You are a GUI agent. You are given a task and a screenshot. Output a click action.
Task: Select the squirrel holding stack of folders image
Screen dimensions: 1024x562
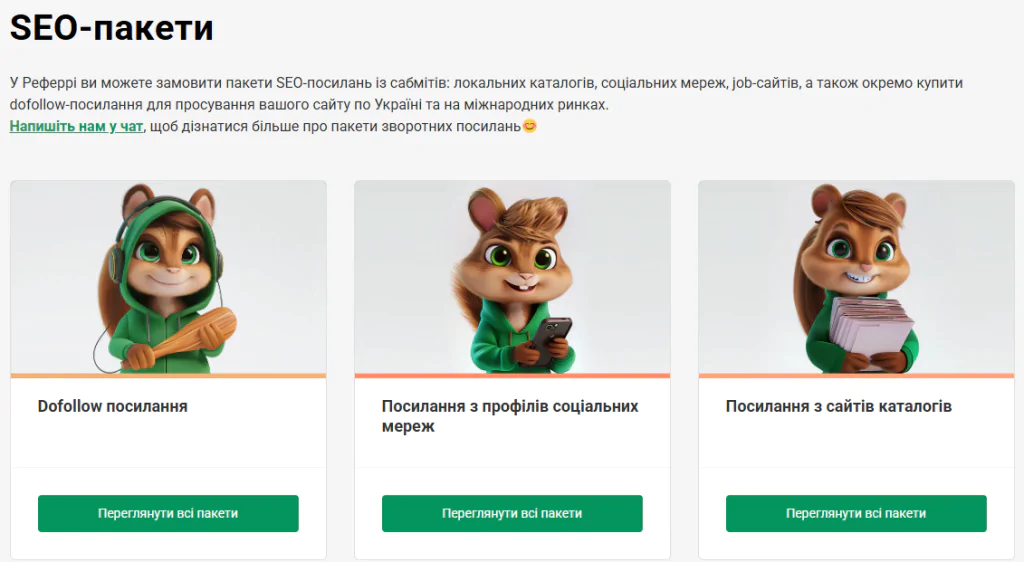pos(856,277)
